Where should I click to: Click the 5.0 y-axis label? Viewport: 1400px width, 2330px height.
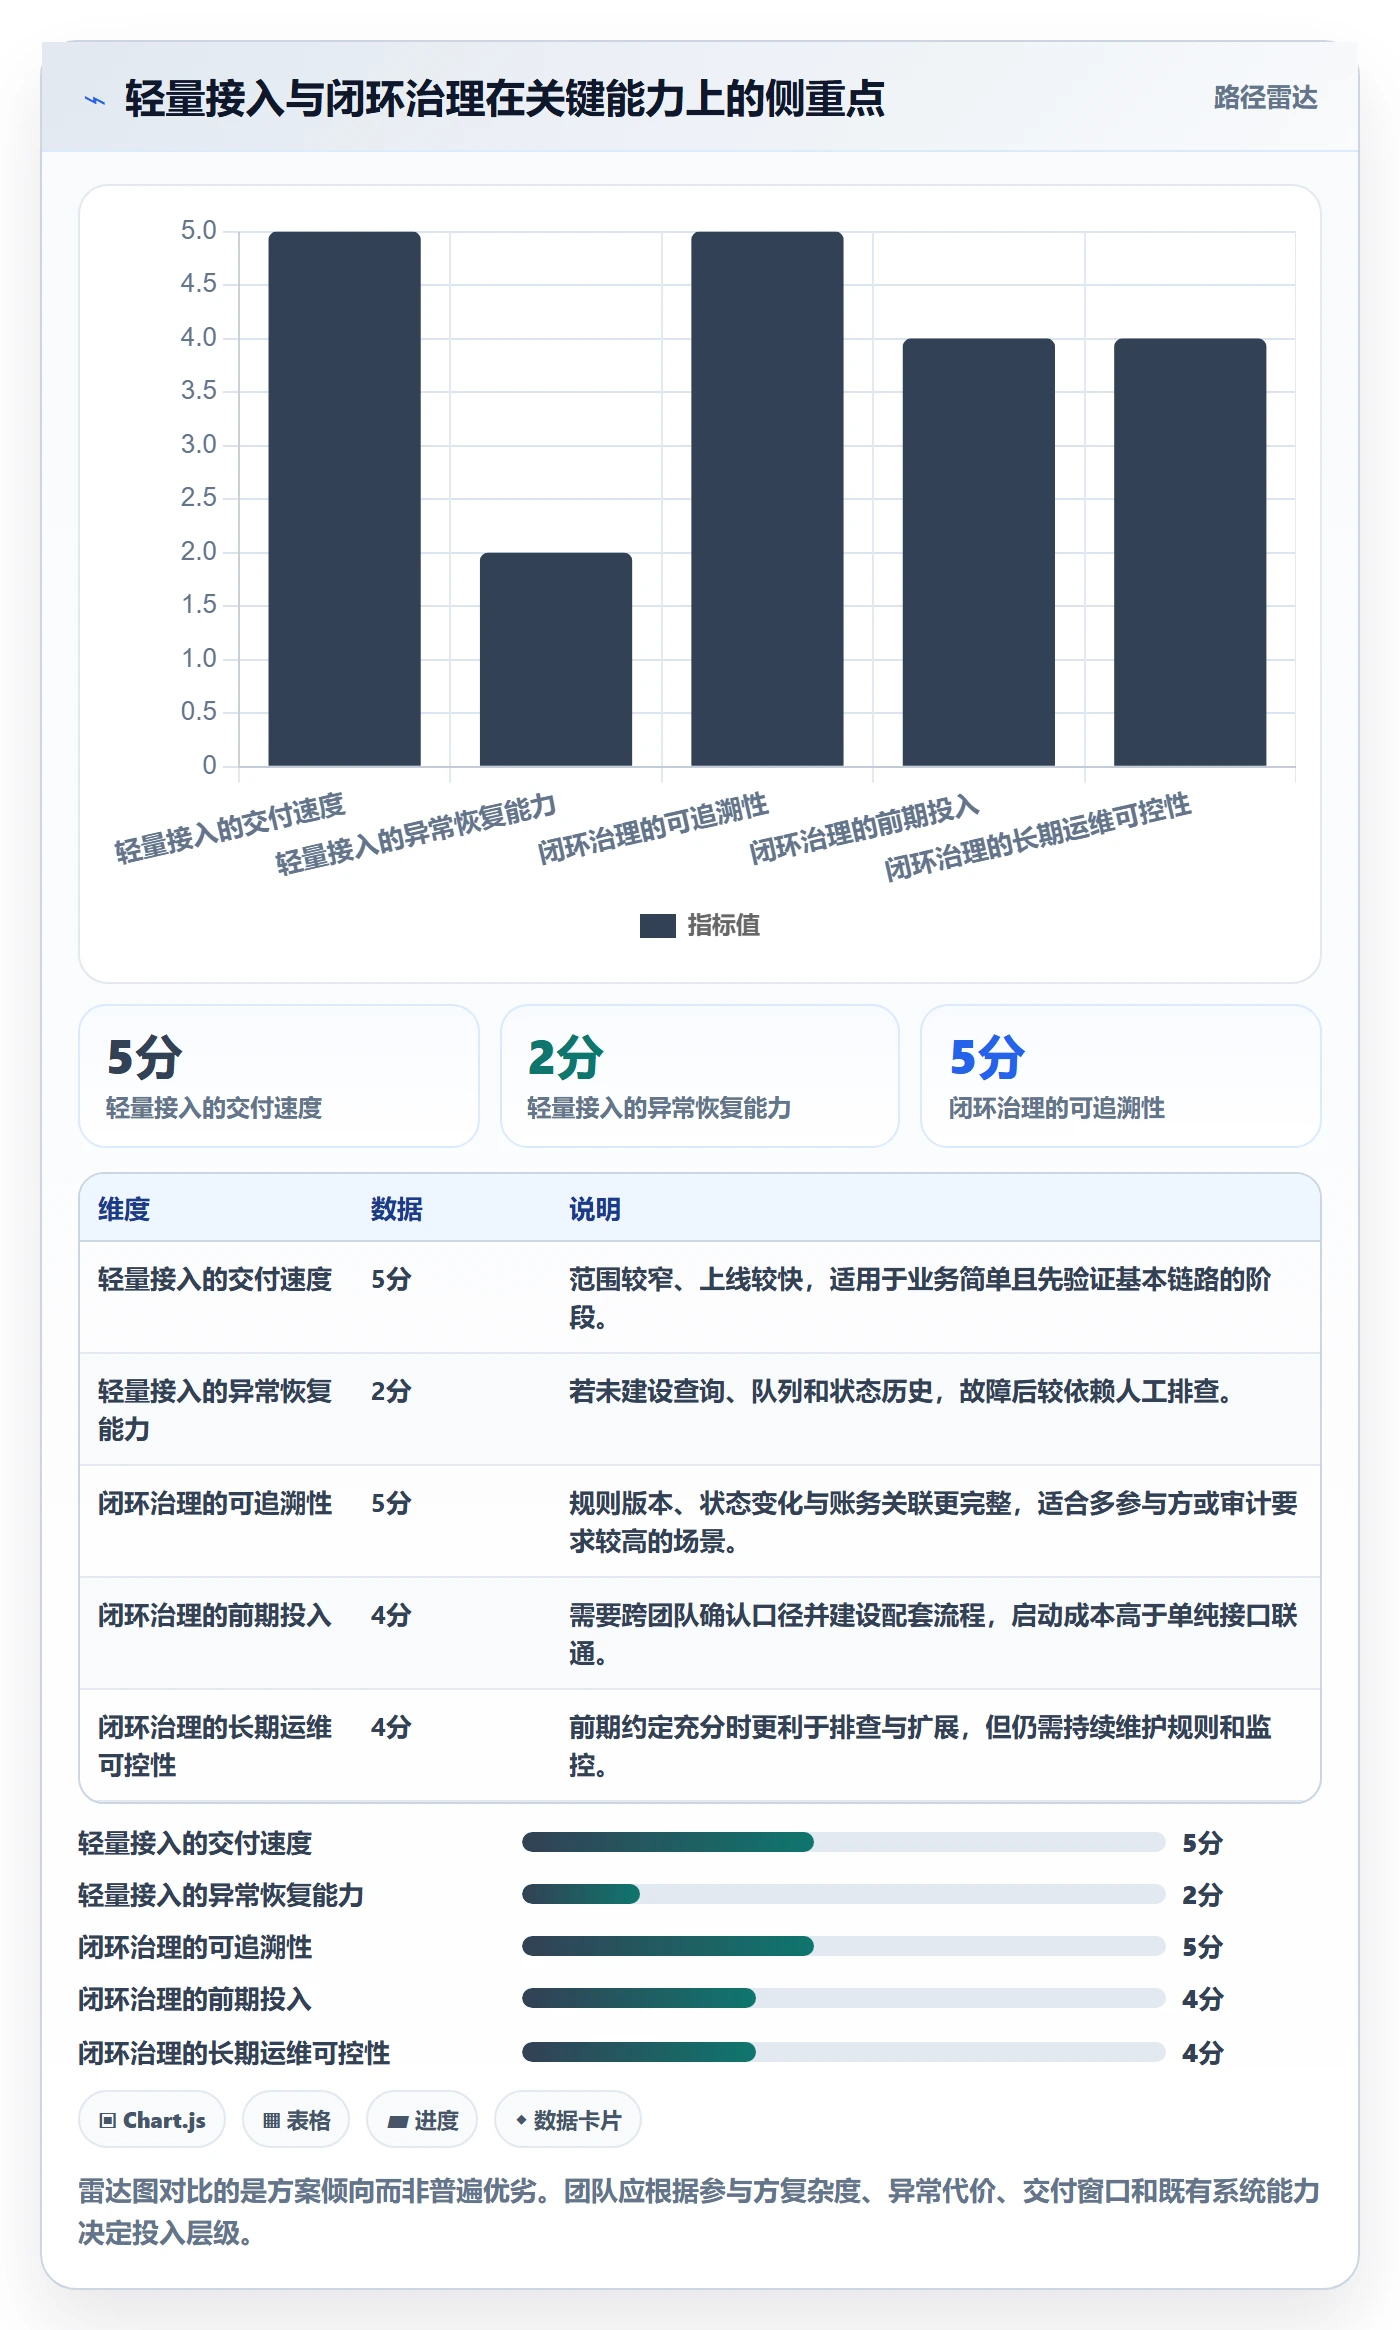198,231
